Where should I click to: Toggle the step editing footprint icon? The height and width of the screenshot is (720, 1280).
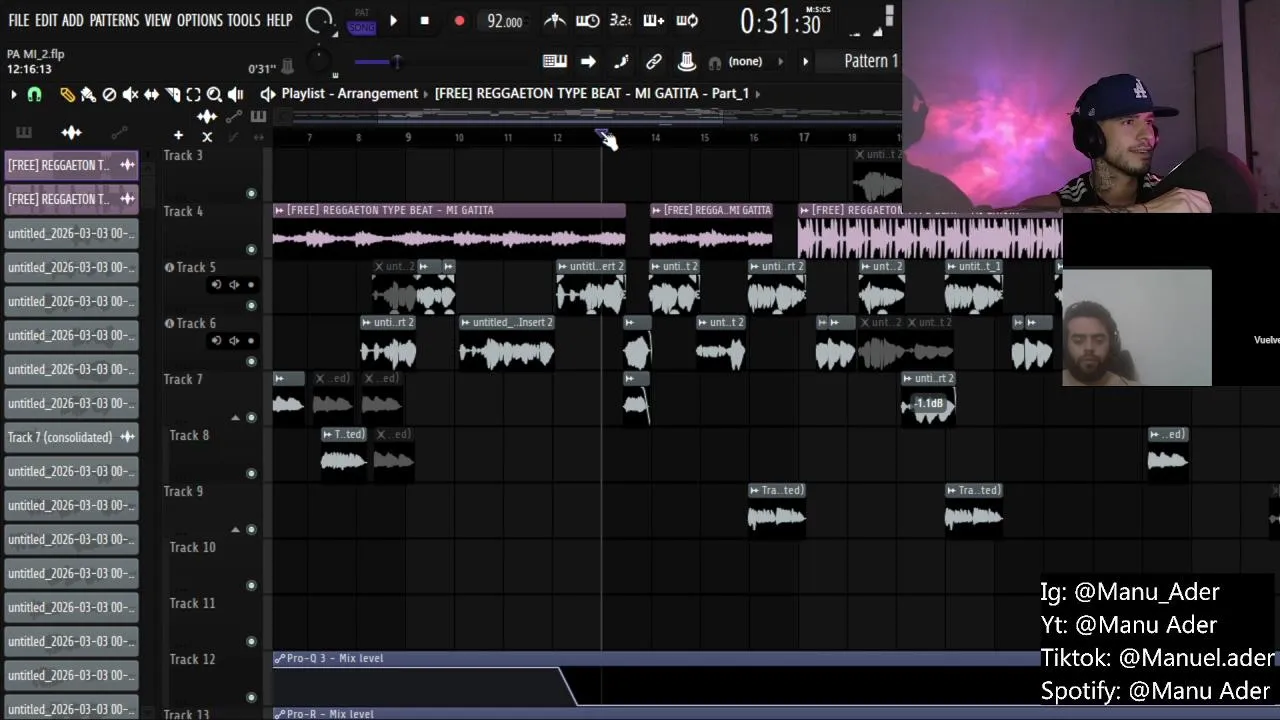pos(621,62)
